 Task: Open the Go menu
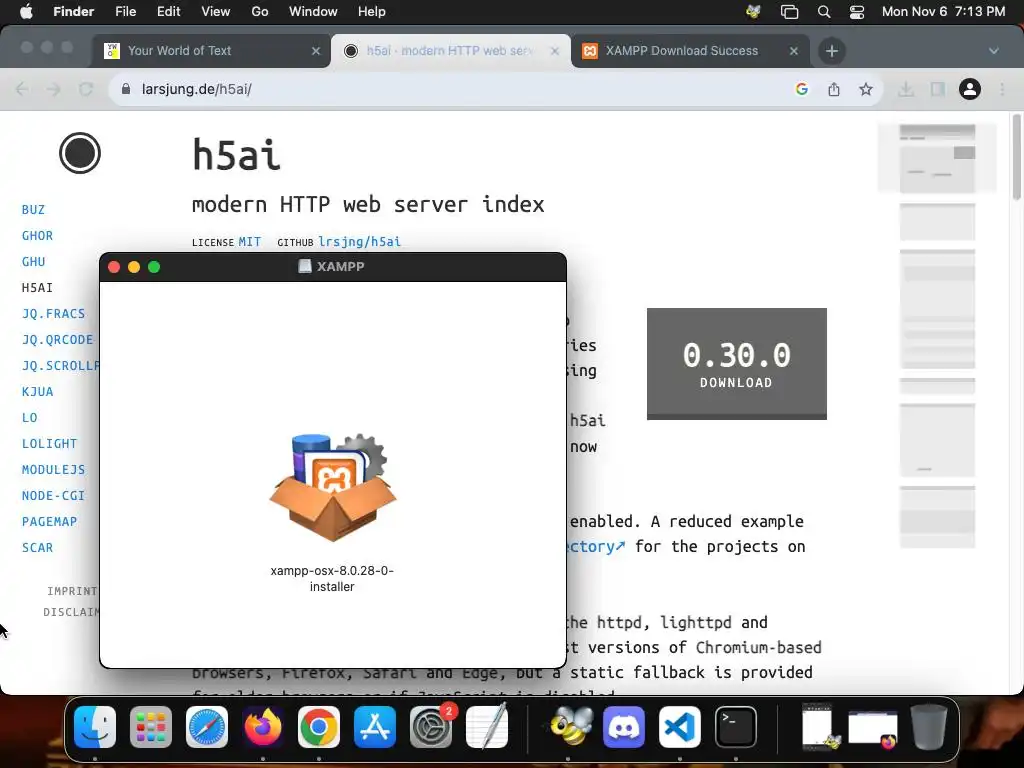tap(260, 12)
